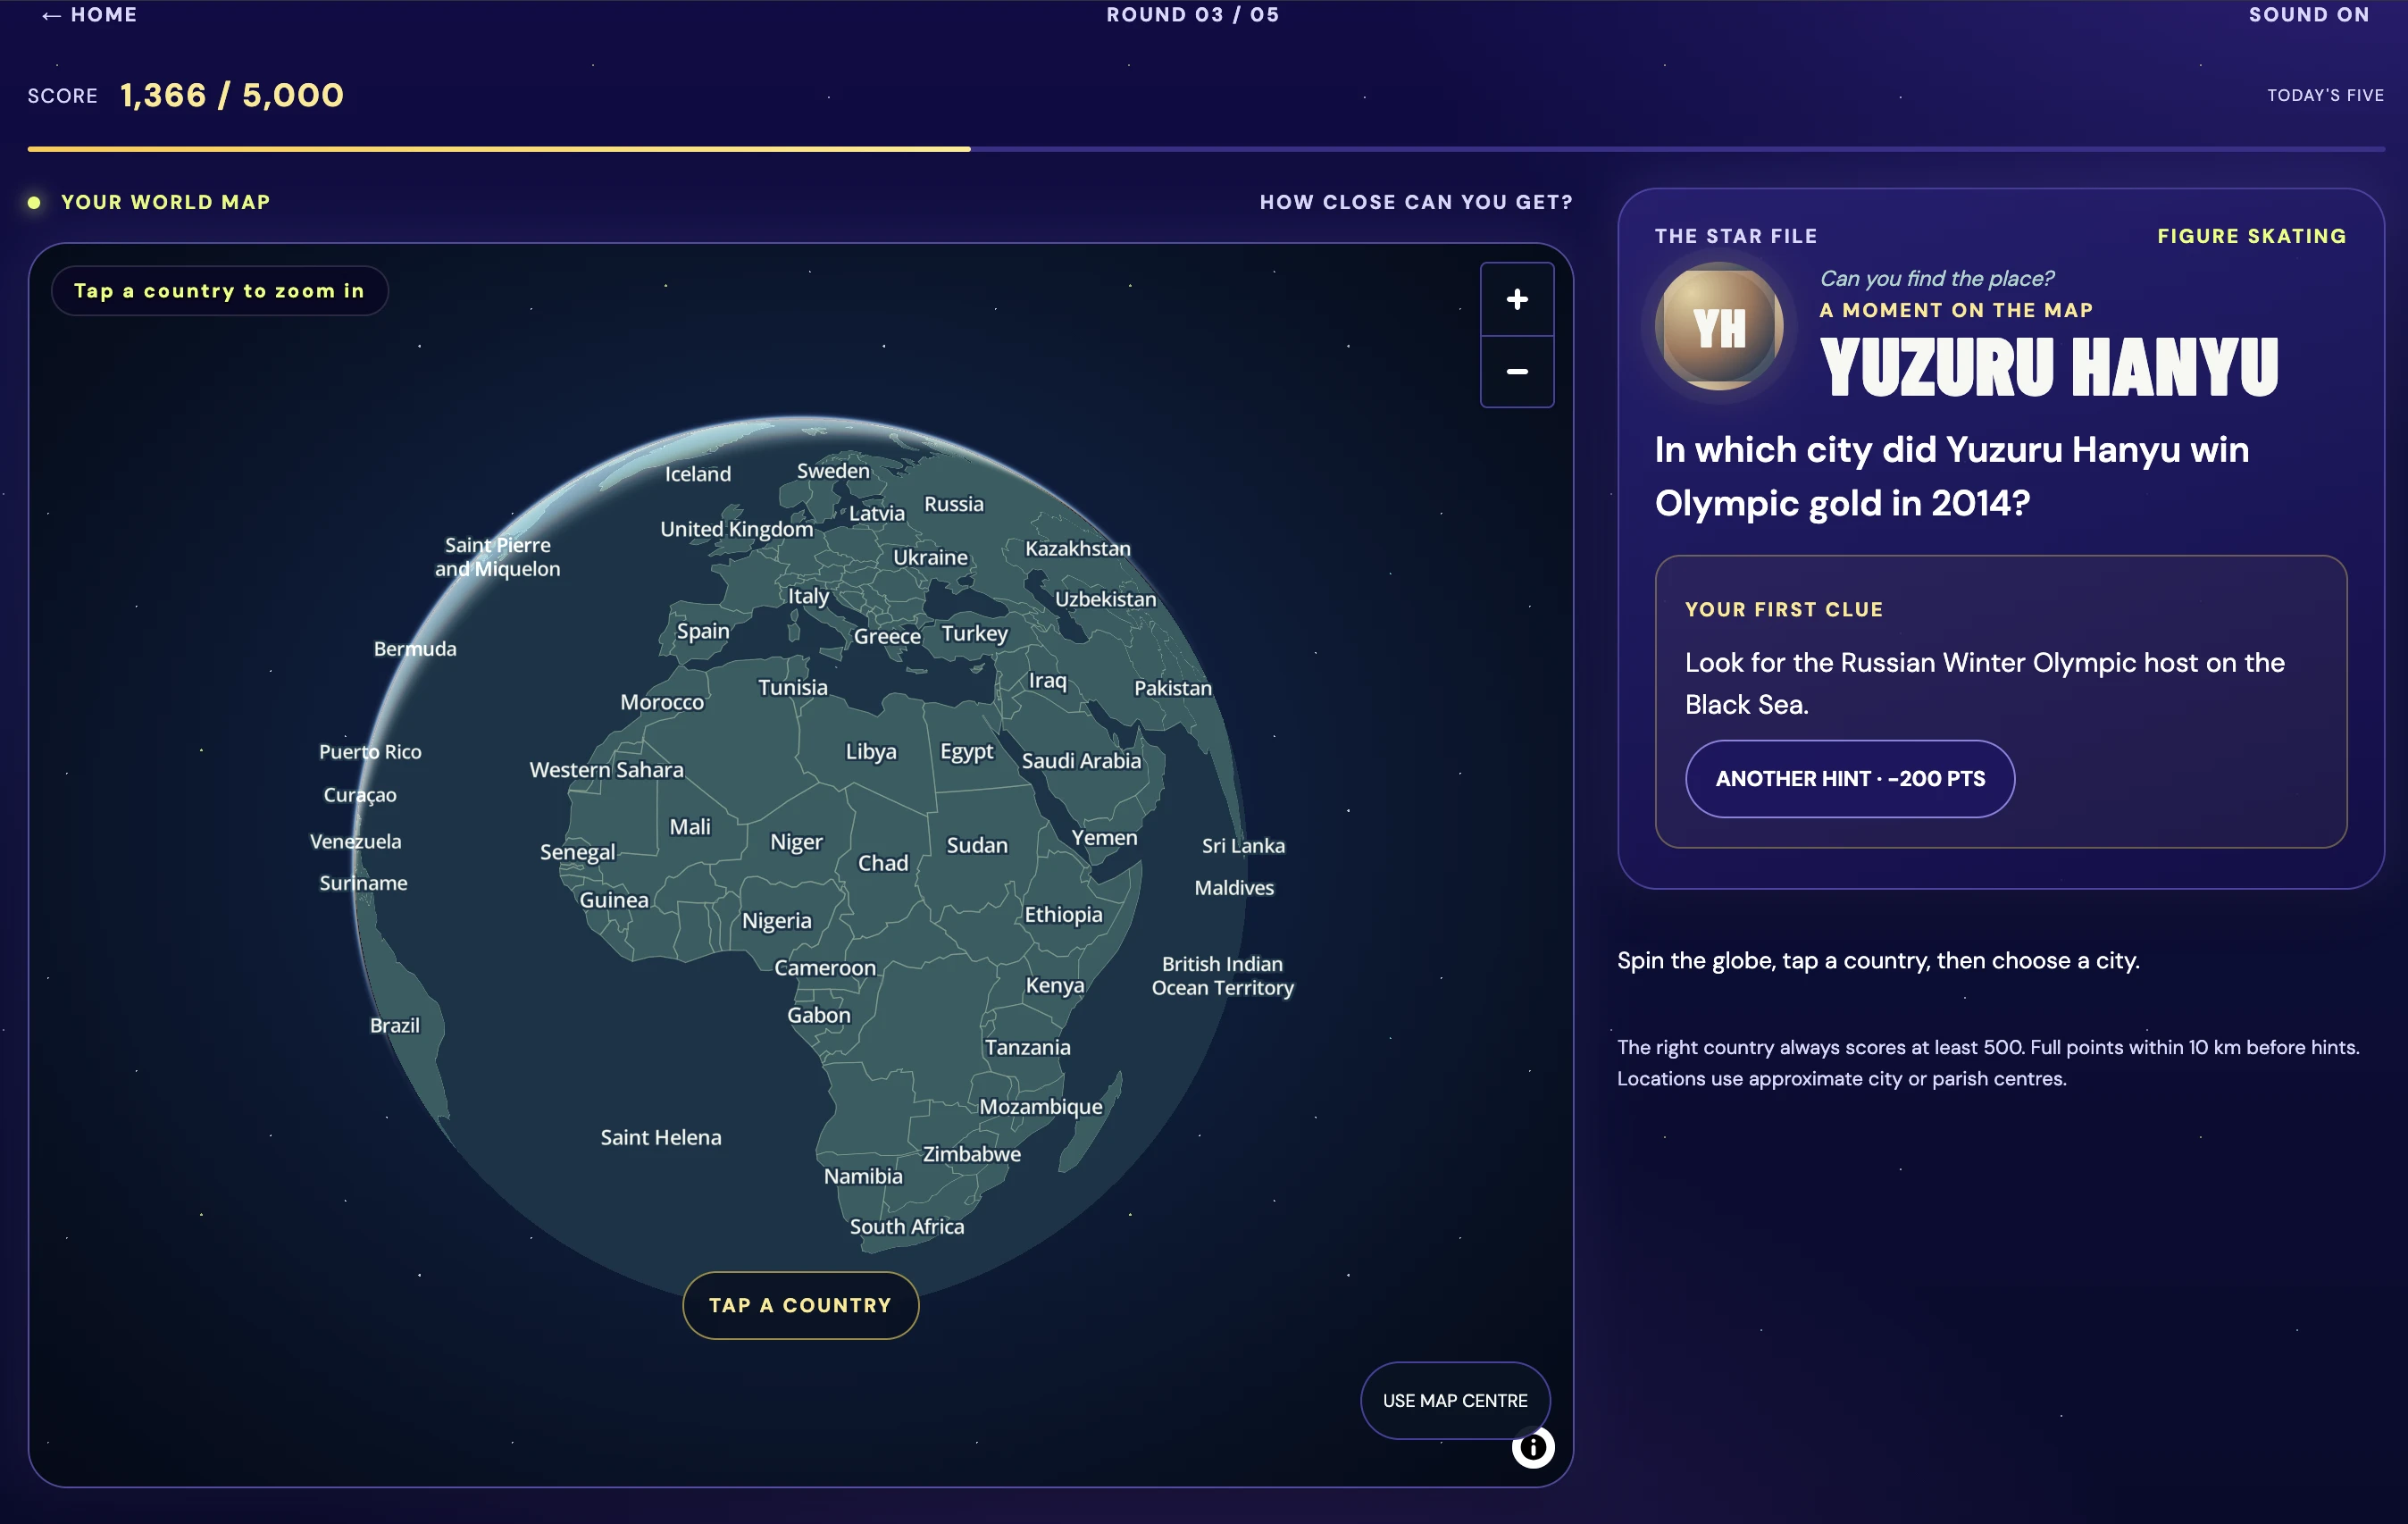Select Turkey on the globe
Viewport: 2408px width, 1524px height.
pos(974,633)
